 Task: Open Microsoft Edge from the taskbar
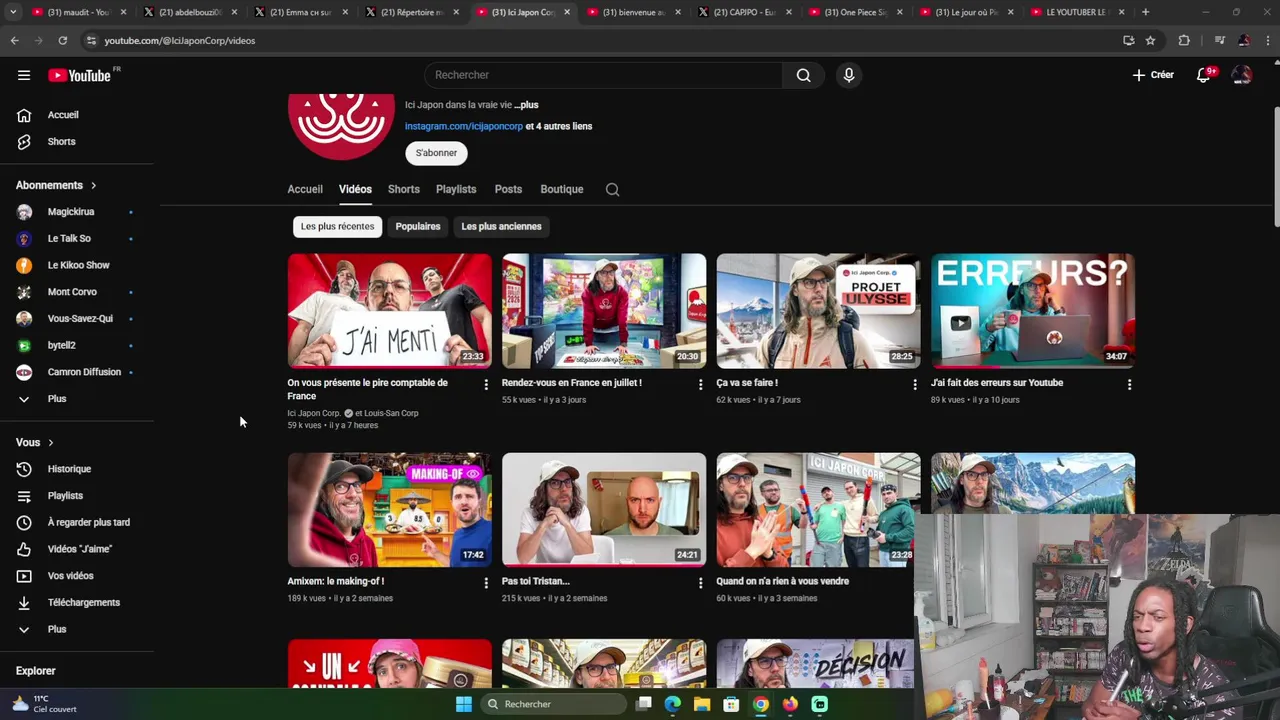pyautogui.click(x=673, y=704)
